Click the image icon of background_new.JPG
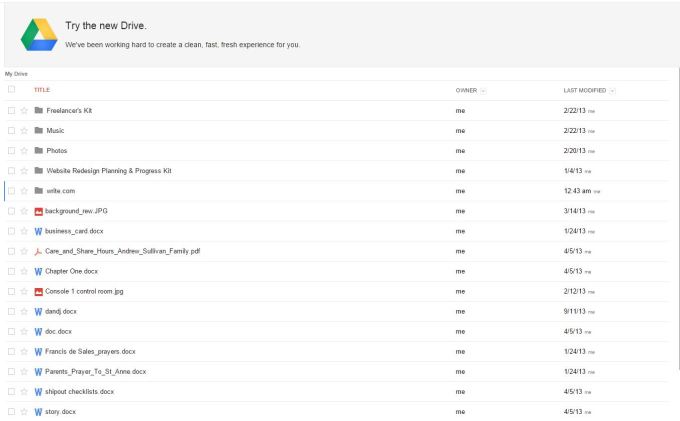The image size is (680, 421). [x=39, y=212]
